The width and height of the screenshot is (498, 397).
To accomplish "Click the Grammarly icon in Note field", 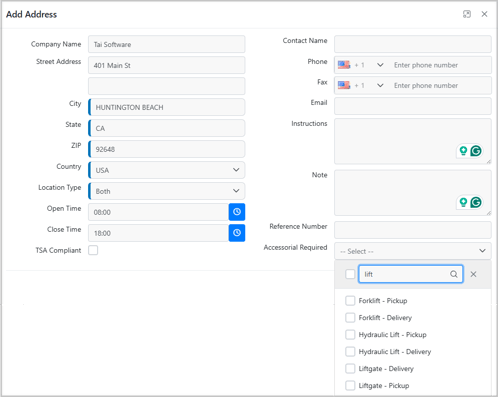I will [x=476, y=202].
